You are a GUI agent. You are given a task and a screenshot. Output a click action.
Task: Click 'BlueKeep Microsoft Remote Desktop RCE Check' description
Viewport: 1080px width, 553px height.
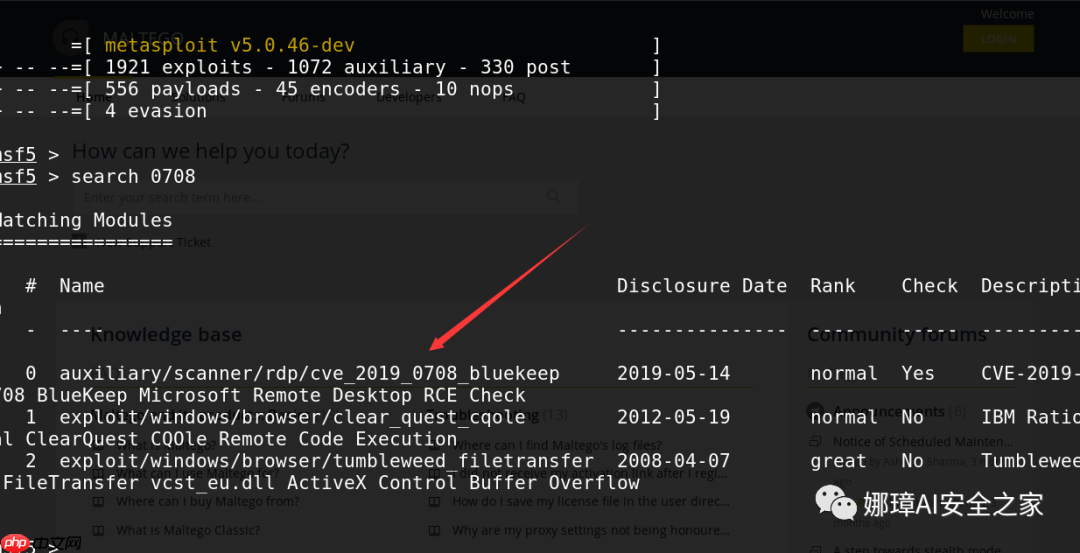pos(281,396)
